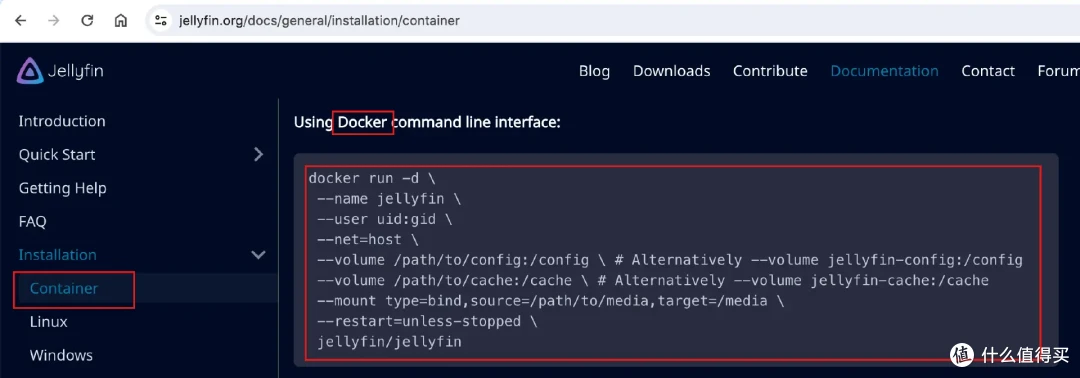Click the '--volume /path/to/config:/config' code line
The image size is (1080, 378).
669,260
